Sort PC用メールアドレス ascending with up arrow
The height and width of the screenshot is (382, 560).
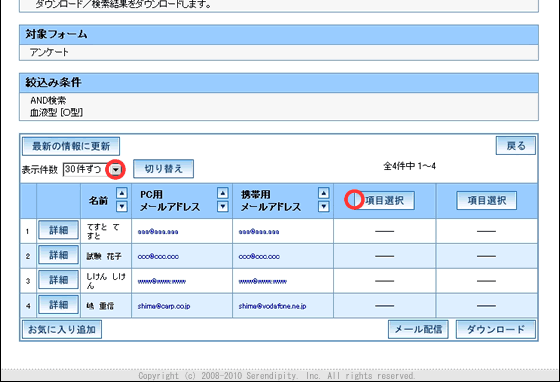[x=222, y=193]
